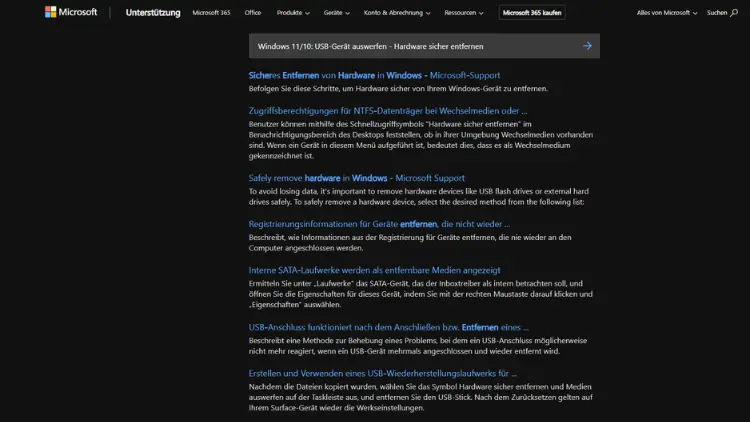The width and height of the screenshot is (750, 422).
Task: Click the arrow in the search box
Action: pyautogui.click(x=587, y=46)
